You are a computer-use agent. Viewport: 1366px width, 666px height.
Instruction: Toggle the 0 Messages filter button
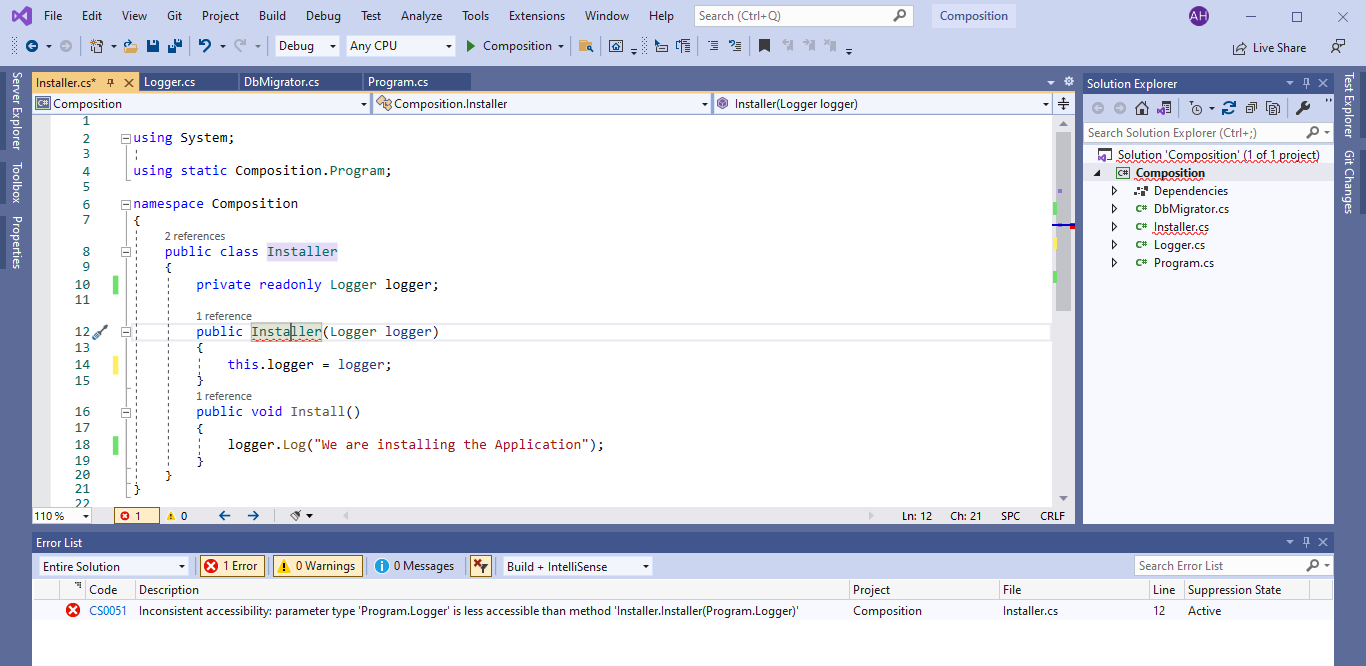[415, 566]
